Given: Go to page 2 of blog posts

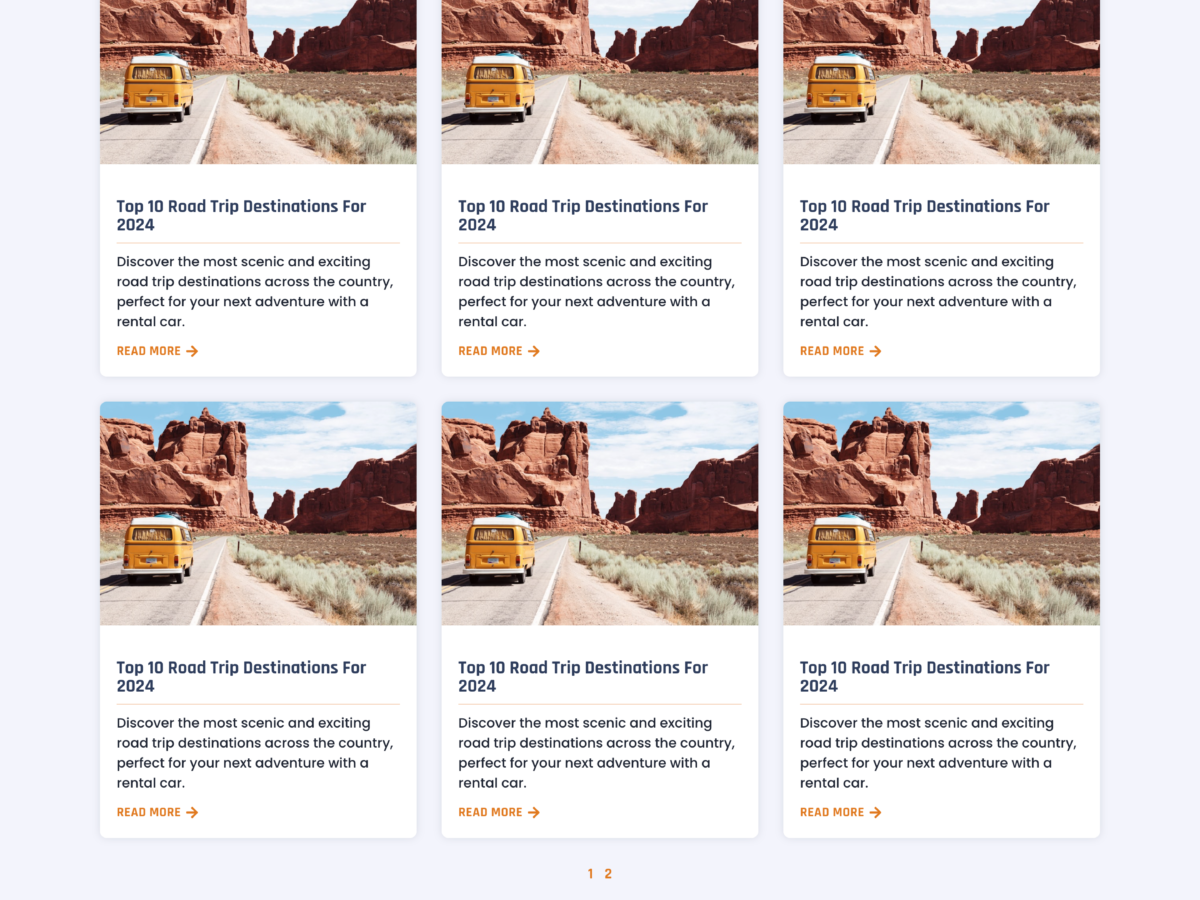Looking at the screenshot, I should 608,874.
